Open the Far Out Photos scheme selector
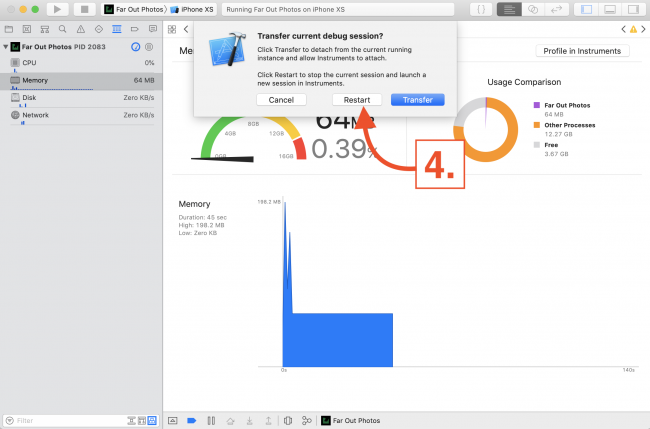The width and height of the screenshot is (650, 429). (x=134, y=9)
